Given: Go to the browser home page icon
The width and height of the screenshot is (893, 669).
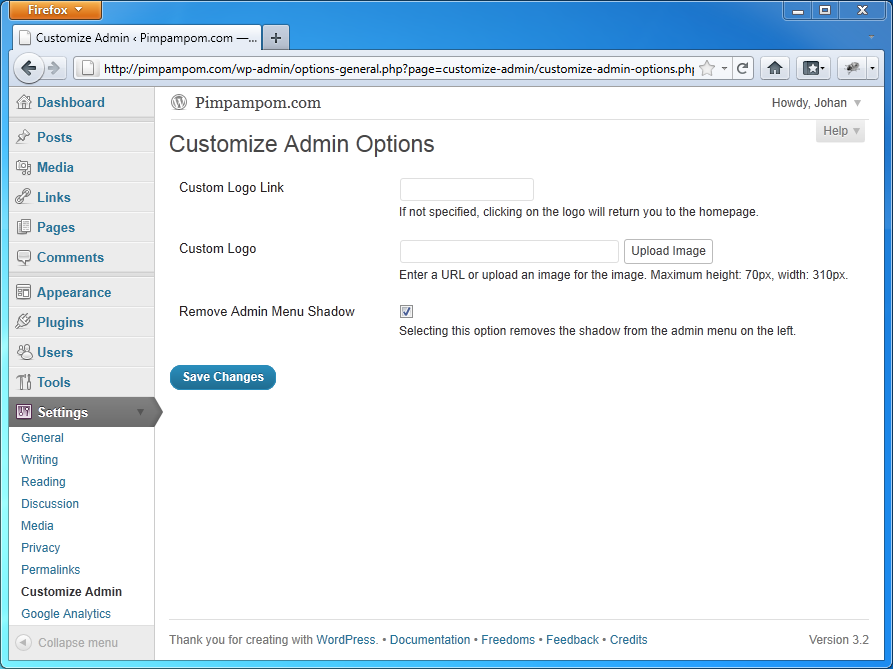Looking at the screenshot, I should click(x=775, y=69).
